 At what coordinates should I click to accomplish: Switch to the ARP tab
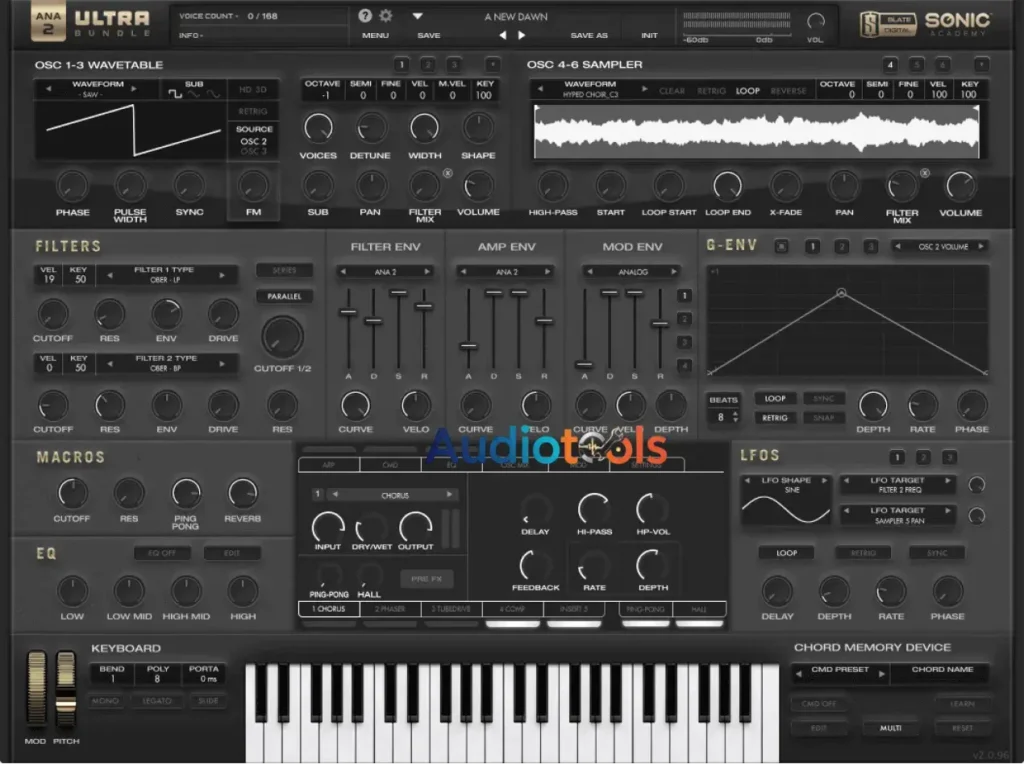point(328,463)
